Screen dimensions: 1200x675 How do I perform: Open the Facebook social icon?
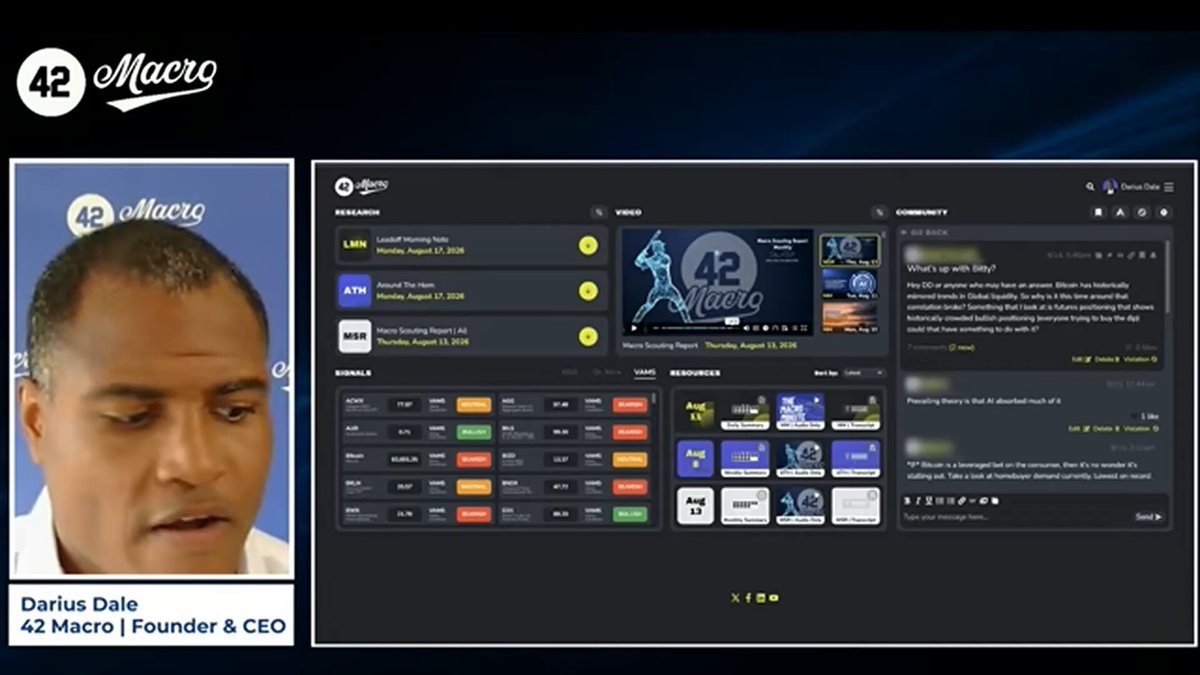click(748, 598)
